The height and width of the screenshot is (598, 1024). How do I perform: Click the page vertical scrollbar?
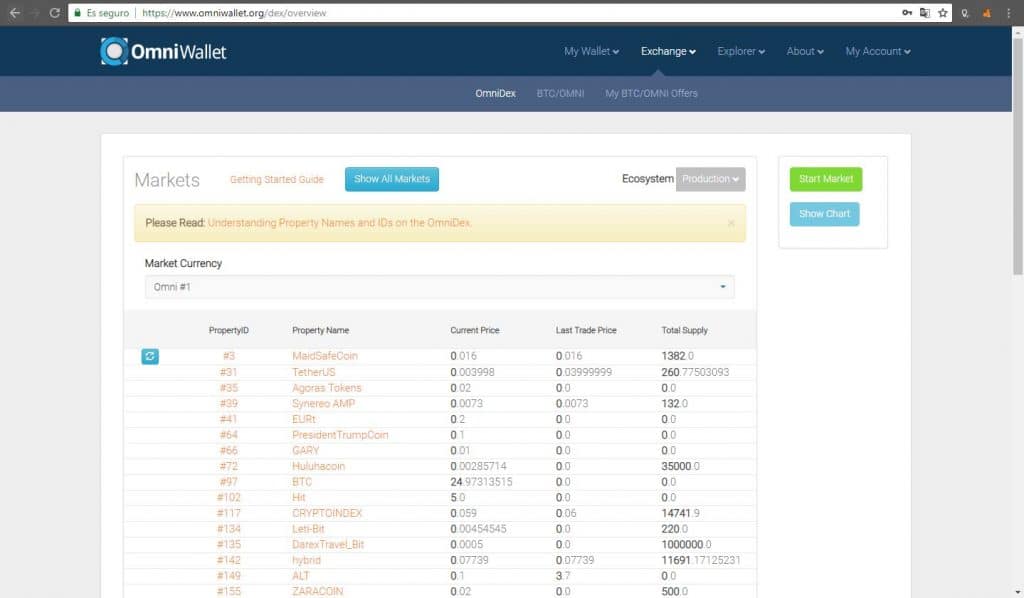[x=1017, y=157]
